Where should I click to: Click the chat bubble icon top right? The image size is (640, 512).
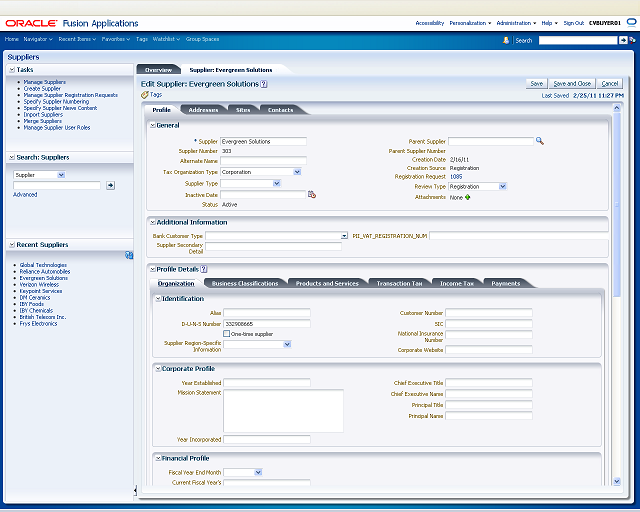pos(631,22)
